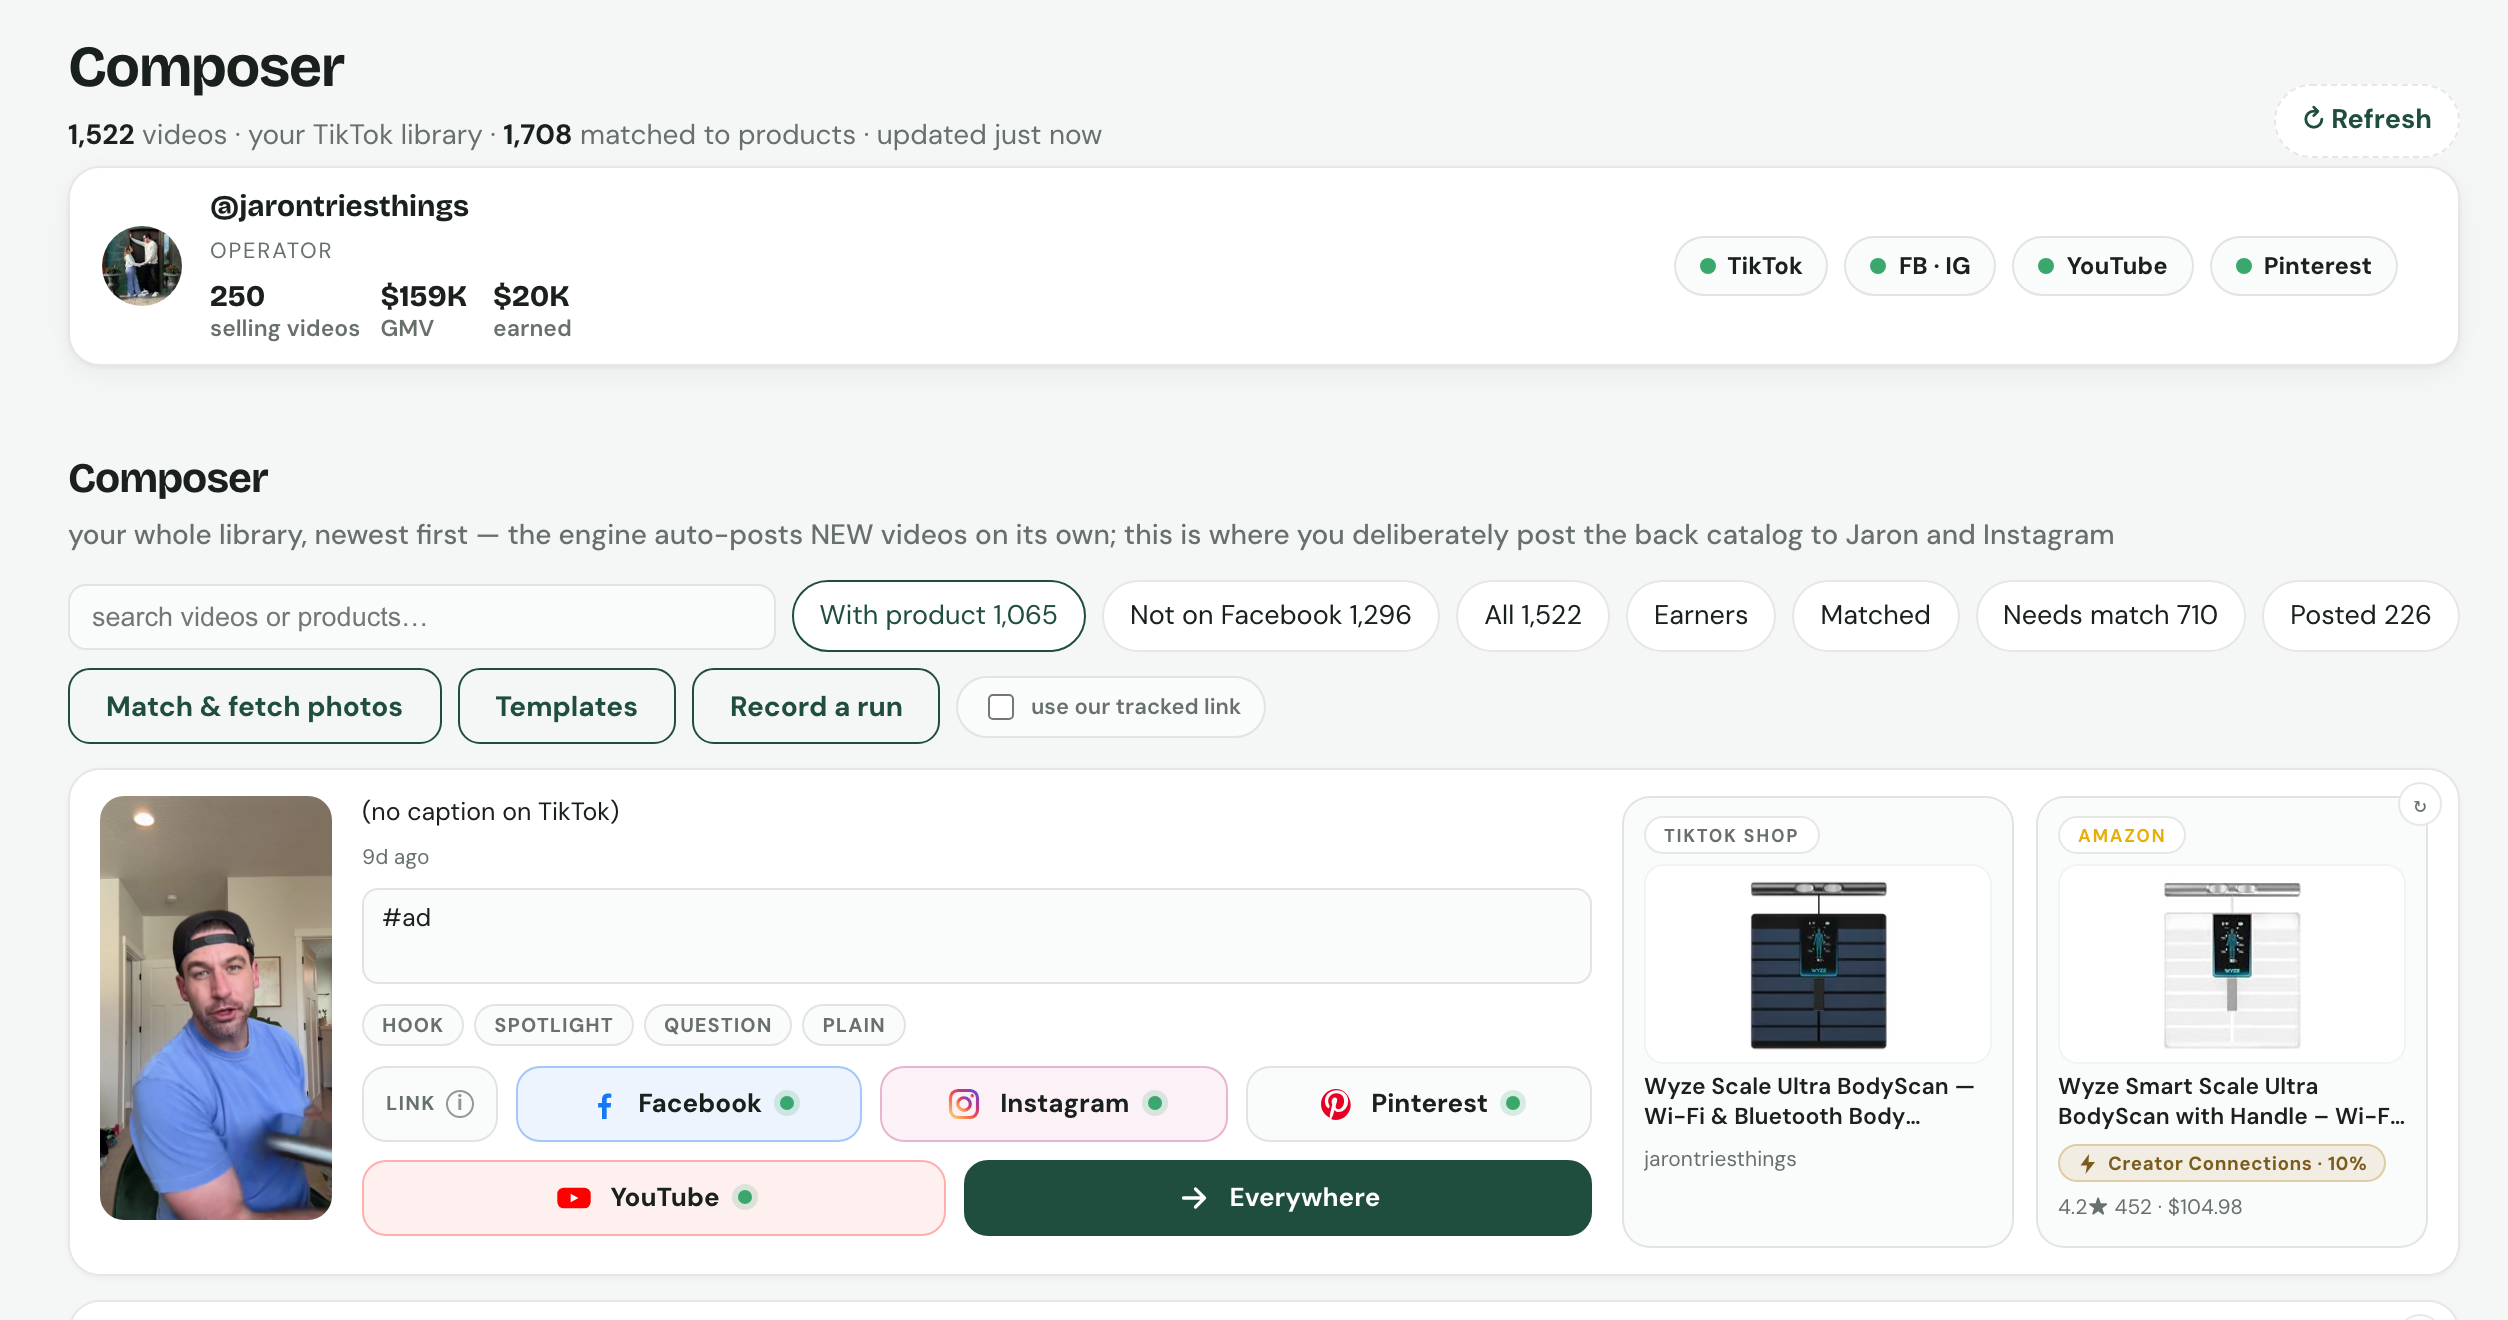Click the jarontriesthings seller text
The image size is (2508, 1320).
1720,1159
